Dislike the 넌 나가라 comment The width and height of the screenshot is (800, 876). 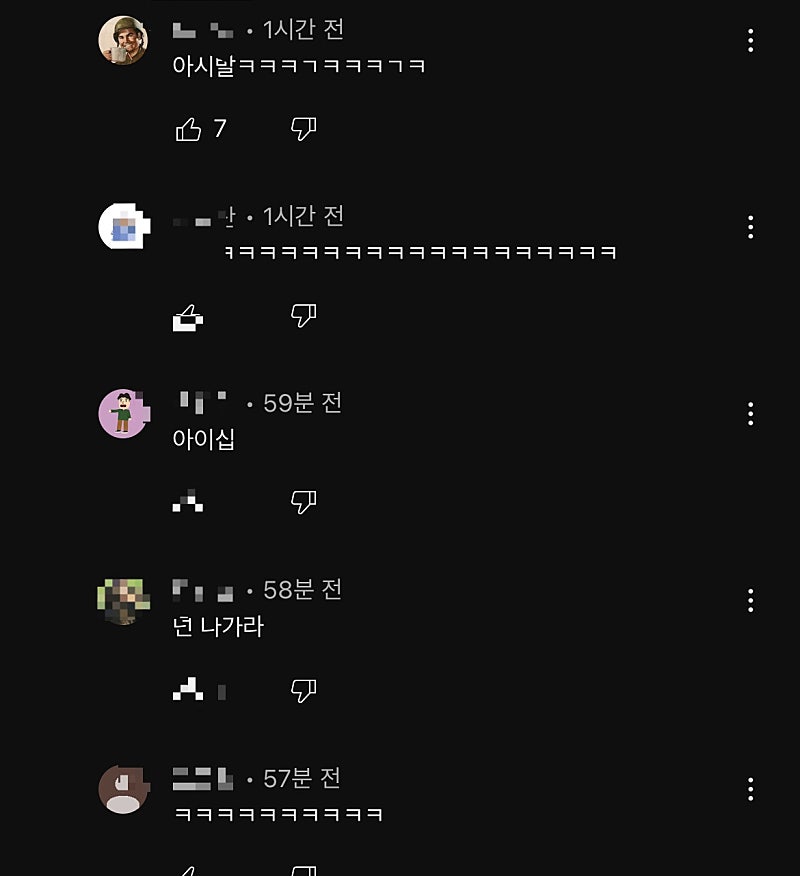303,689
